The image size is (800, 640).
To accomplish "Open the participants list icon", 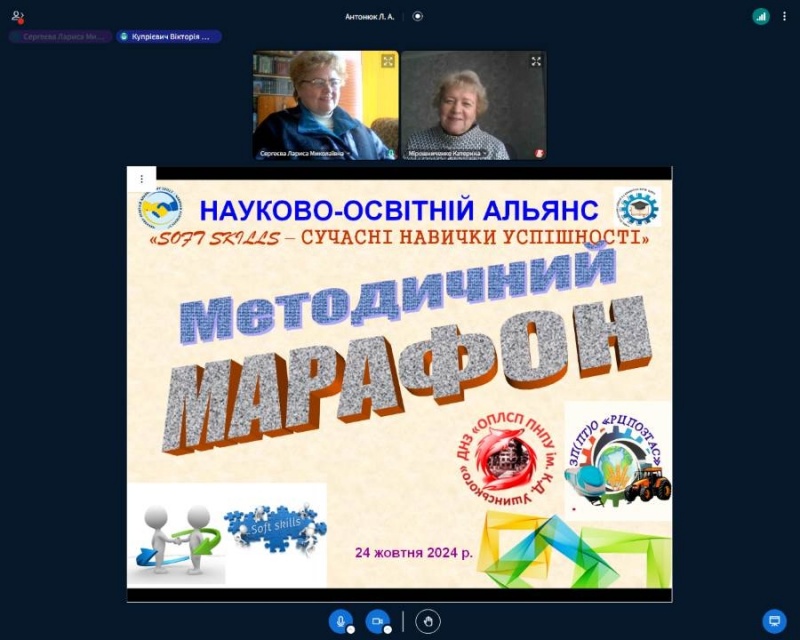I will point(17,16).
